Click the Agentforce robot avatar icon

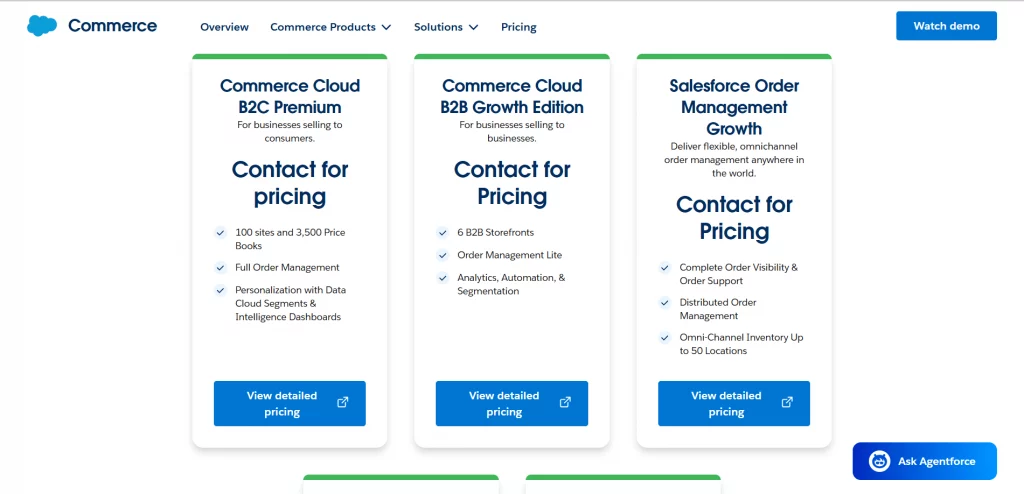coord(880,461)
